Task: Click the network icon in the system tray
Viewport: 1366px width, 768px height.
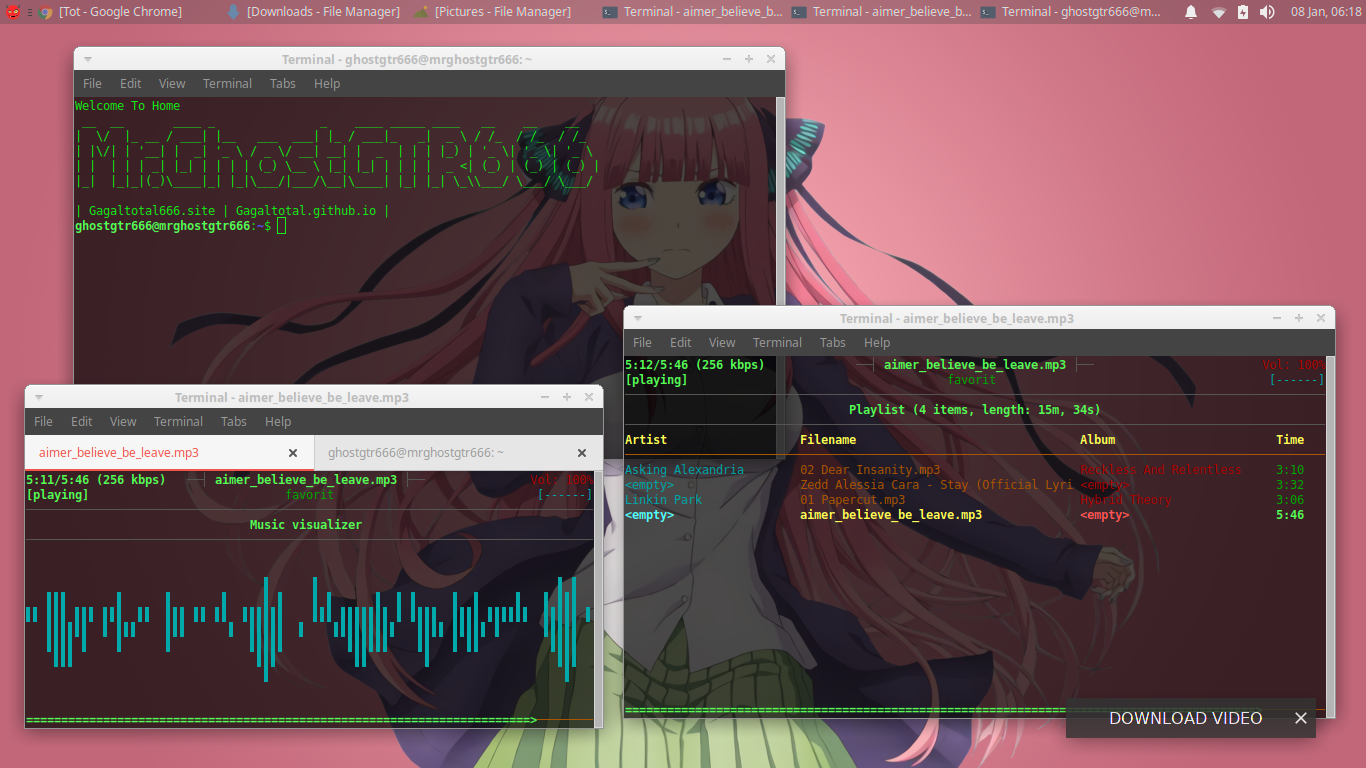Action: click(1218, 12)
